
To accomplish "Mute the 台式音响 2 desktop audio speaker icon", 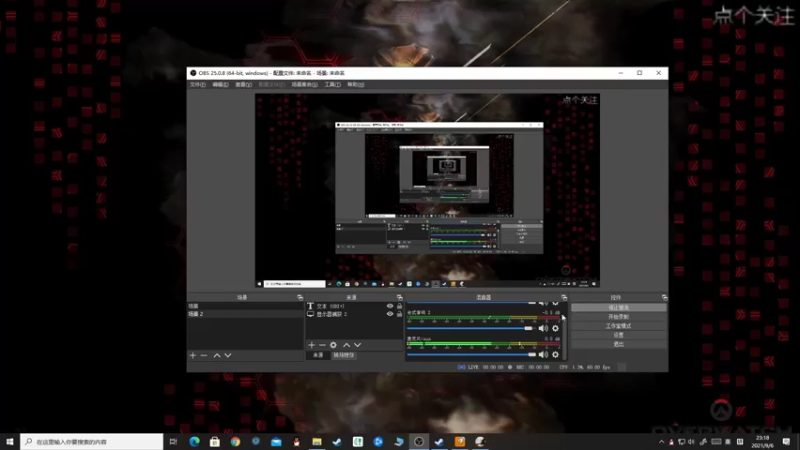I will pos(543,329).
